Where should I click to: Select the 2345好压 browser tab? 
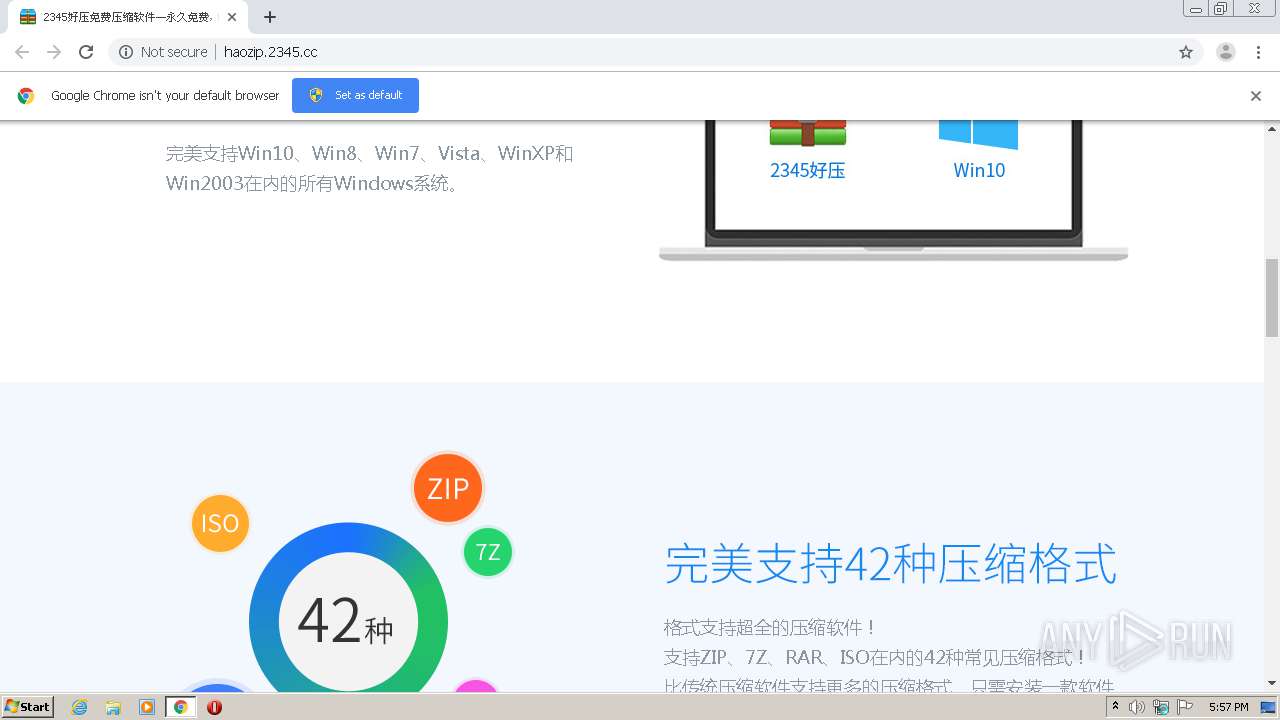127,17
